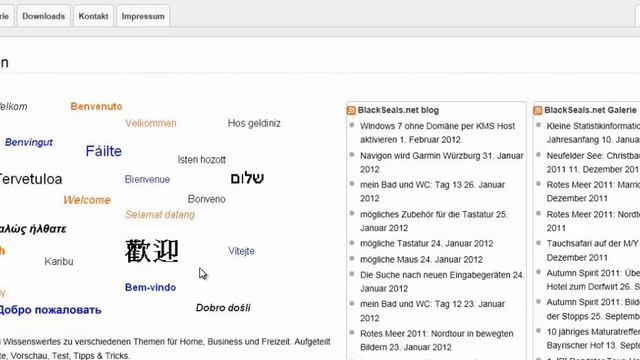640x360 pixels.
Task: Open gallery entry 'Tauchsafari auf der M/Y'
Action: pos(593,250)
